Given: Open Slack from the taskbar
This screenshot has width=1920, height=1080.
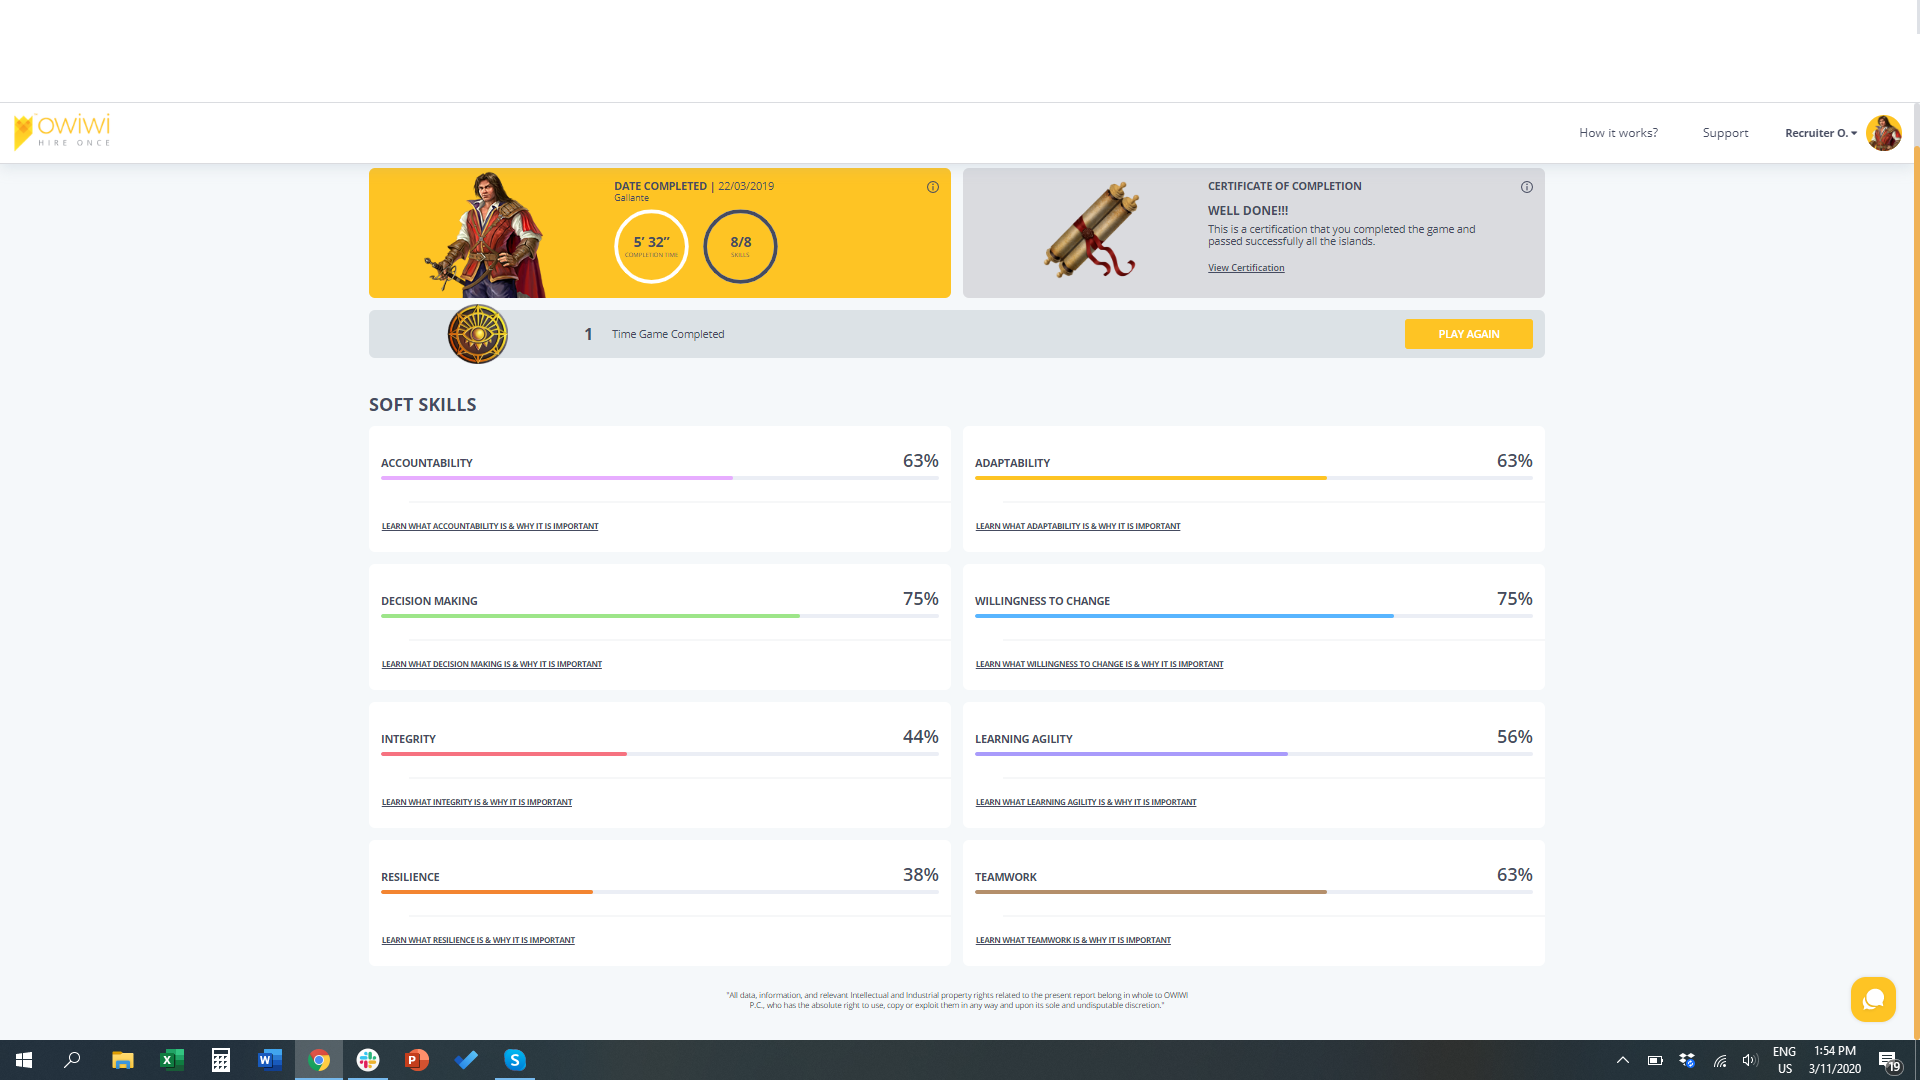Looking at the screenshot, I should click(x=368, y=1060).
